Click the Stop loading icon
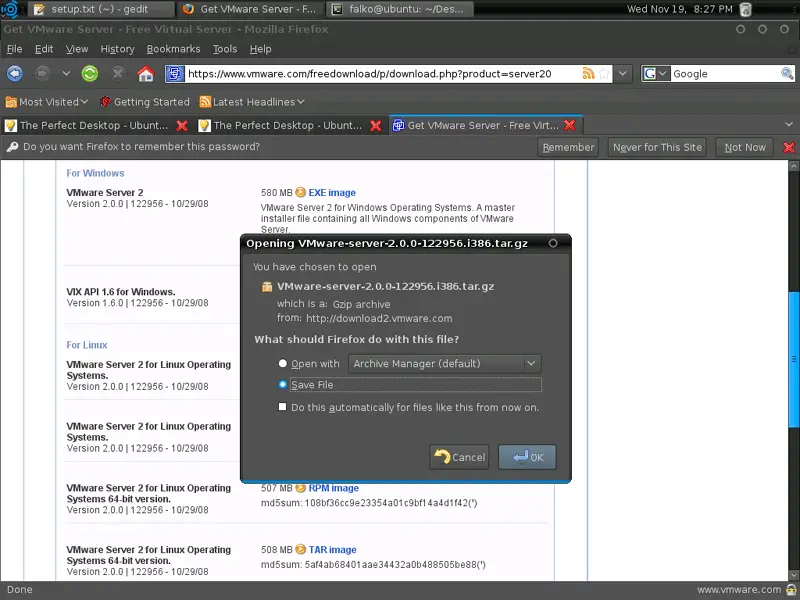This screenshot has width=800, height=600. 118,74
